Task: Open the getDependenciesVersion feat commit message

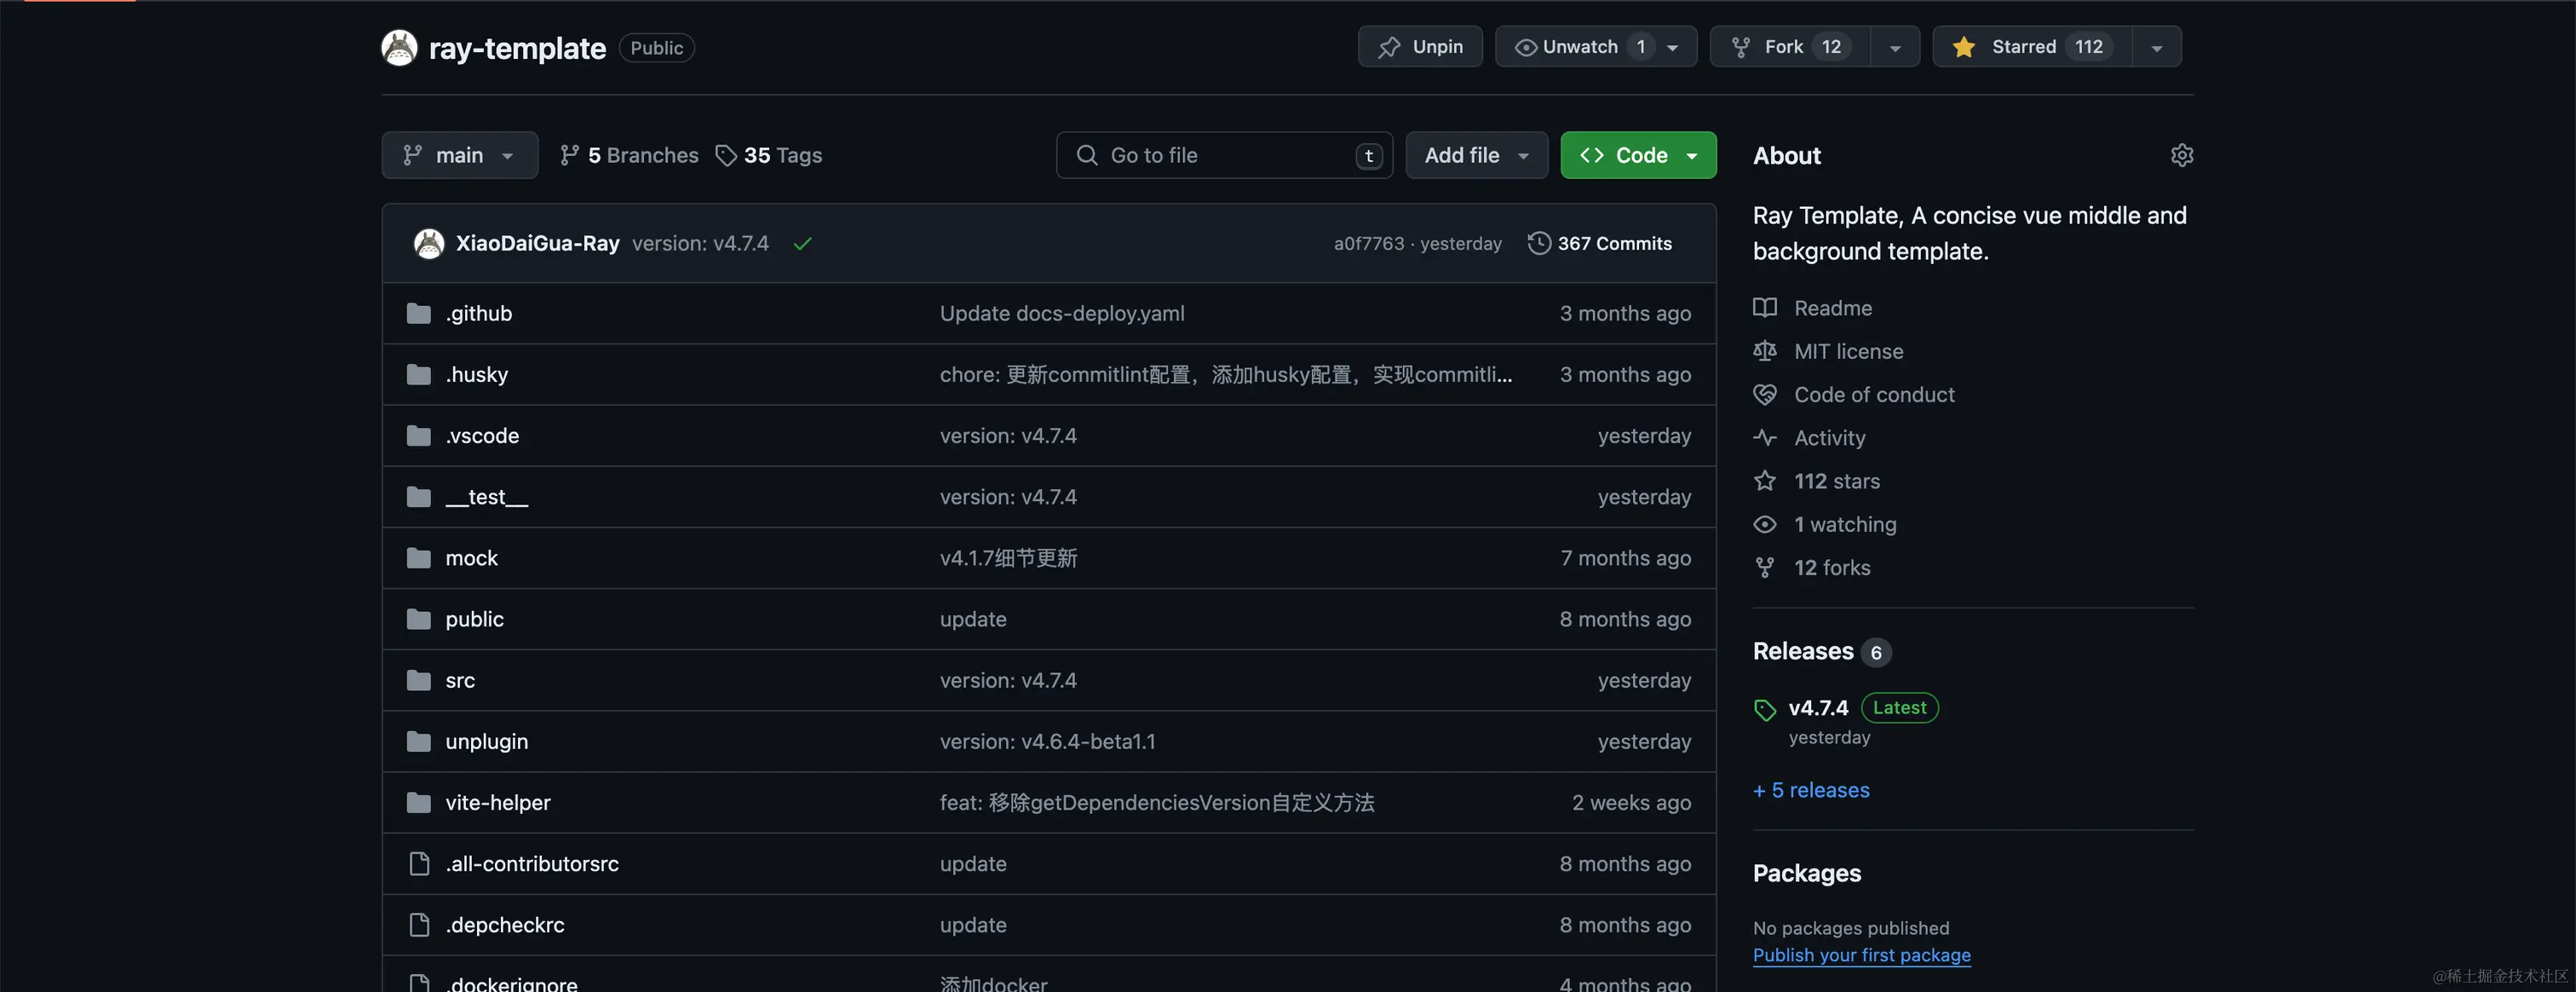Action: click(1157, 802)
